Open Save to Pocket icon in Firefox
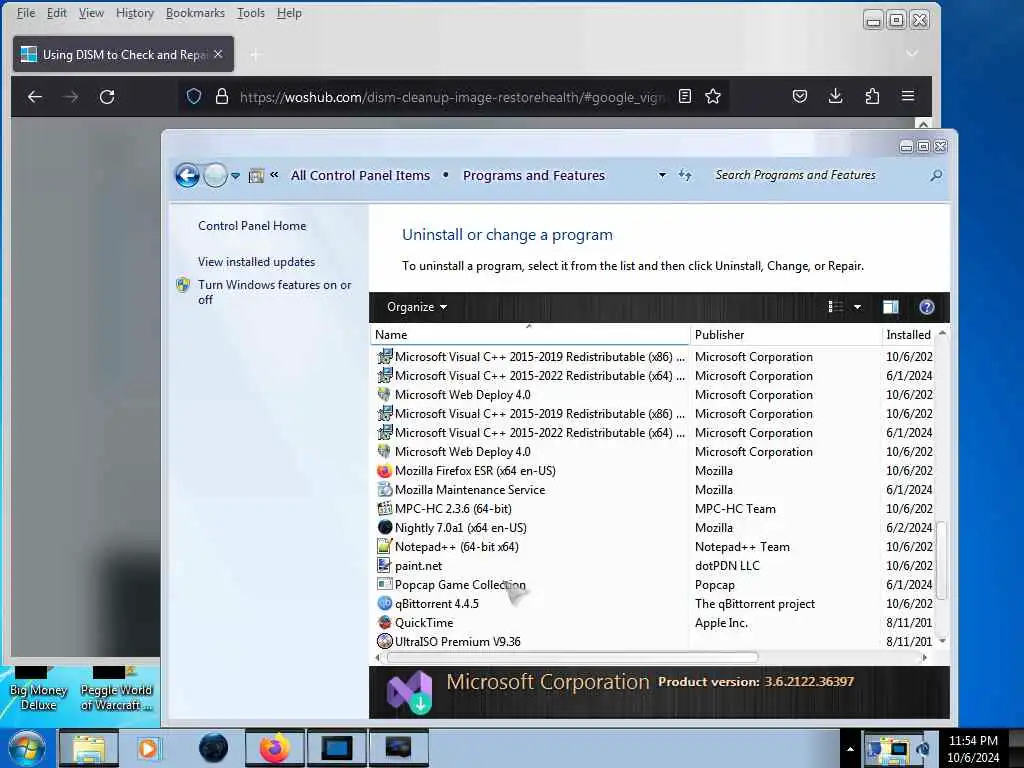 (799, 97)
